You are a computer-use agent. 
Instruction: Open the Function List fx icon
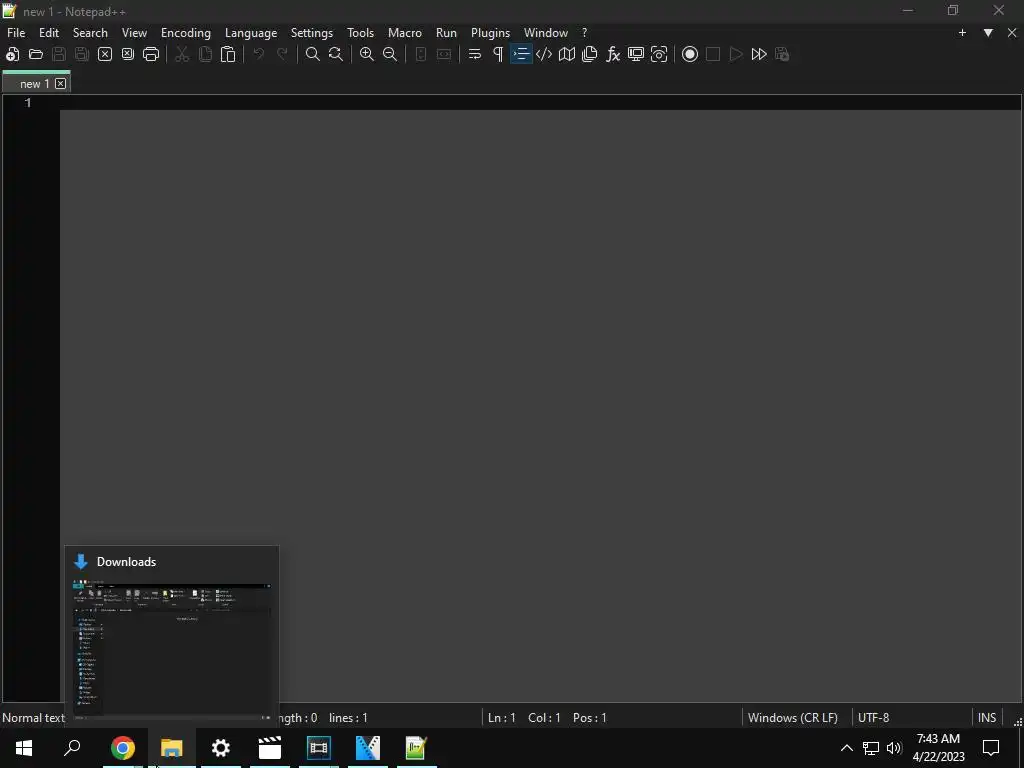coord(613,54)
